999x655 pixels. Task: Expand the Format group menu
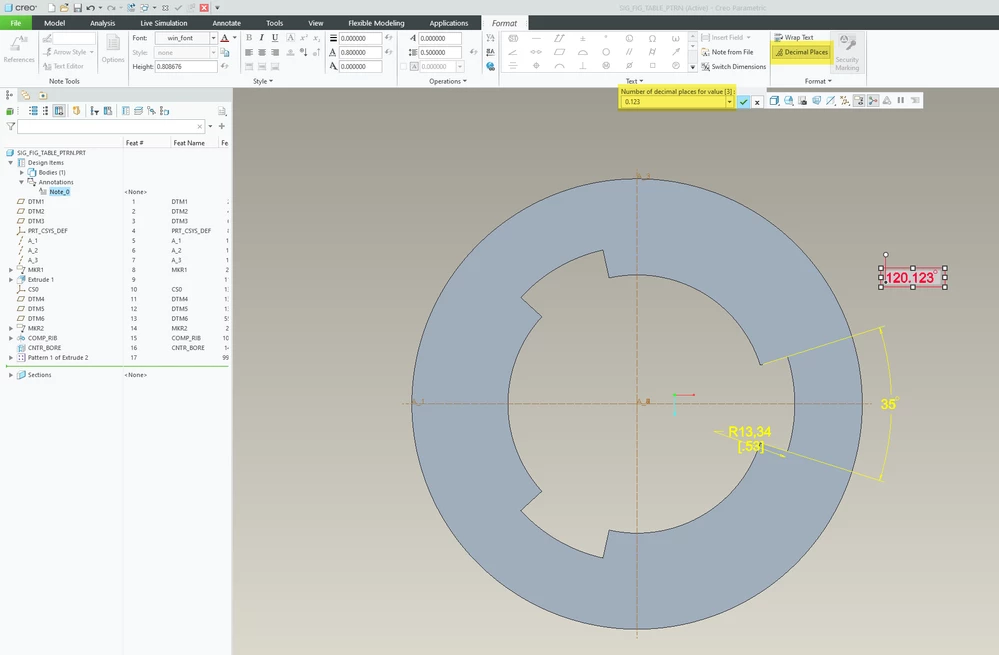click(x=818, y=81)
